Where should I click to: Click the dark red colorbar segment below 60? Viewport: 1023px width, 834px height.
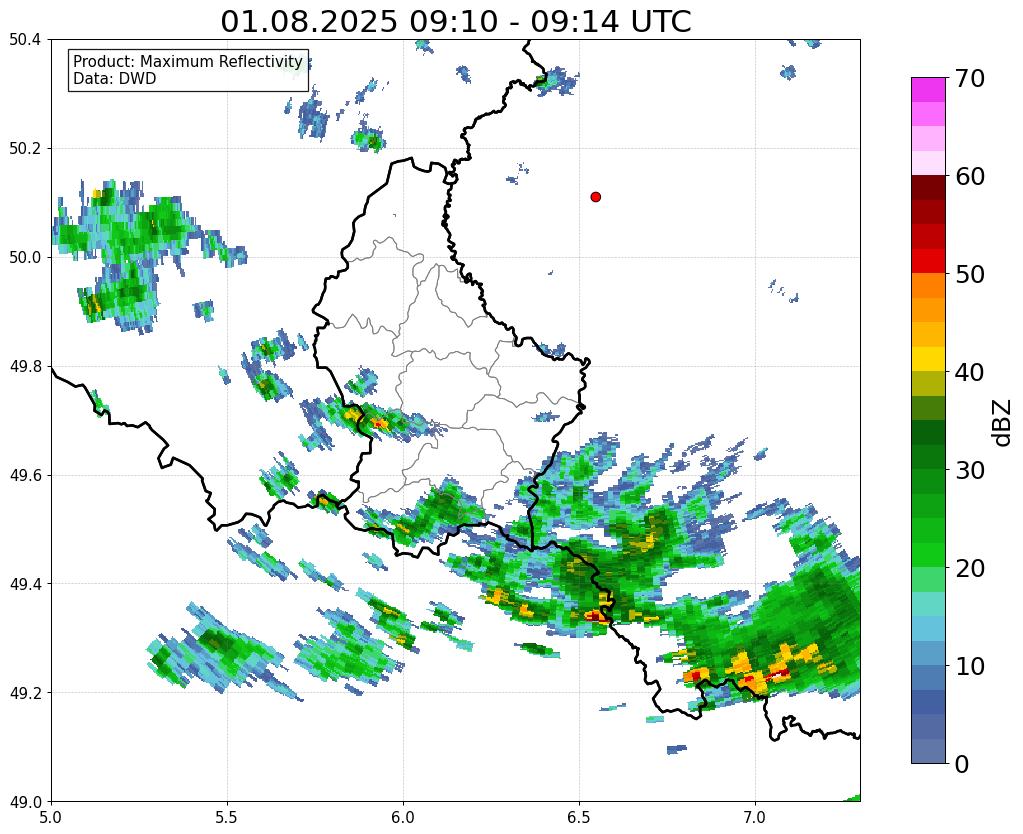(928, 188)
